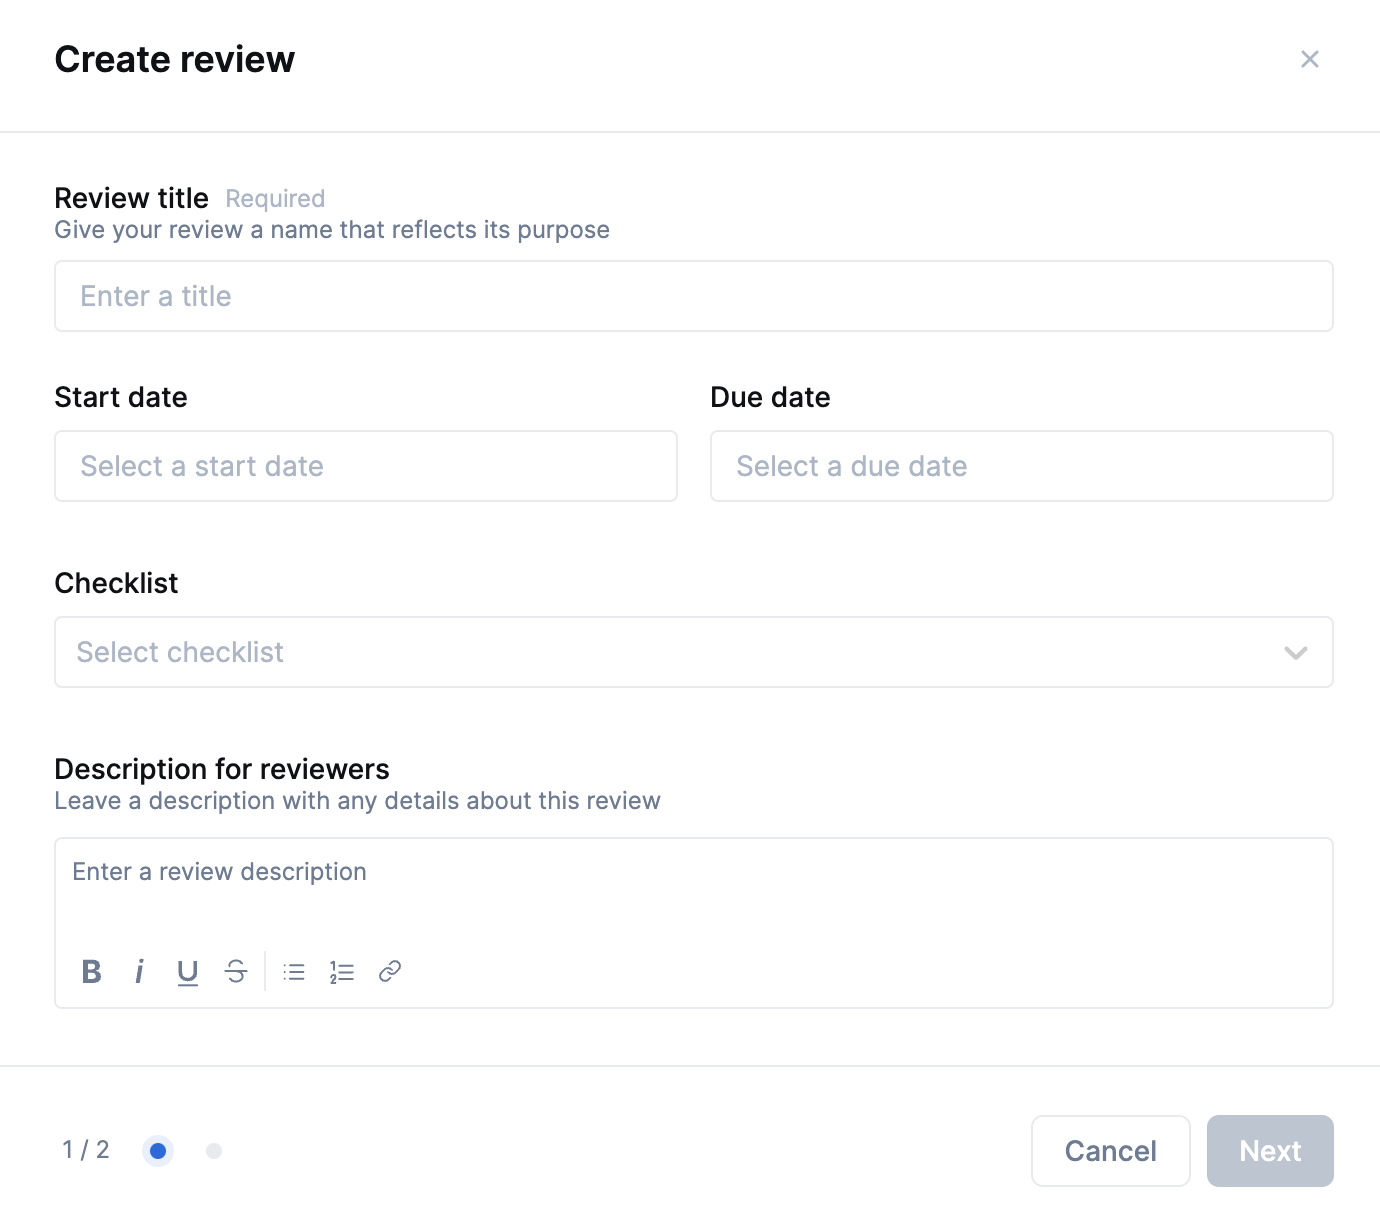Go to step one indicator dot
Image resolution: width=1380 pixels, height=1212 pixels.
coord(158,1151)
